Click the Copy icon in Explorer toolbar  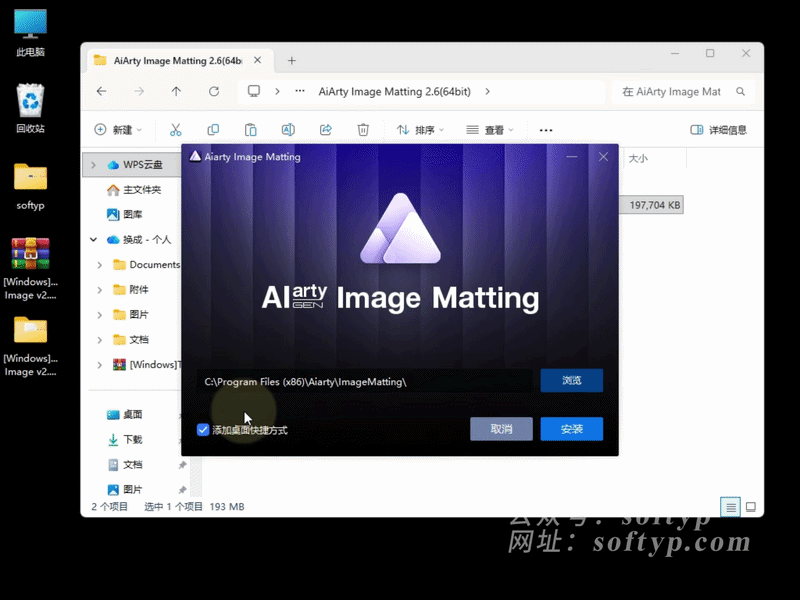pos(213,130)
